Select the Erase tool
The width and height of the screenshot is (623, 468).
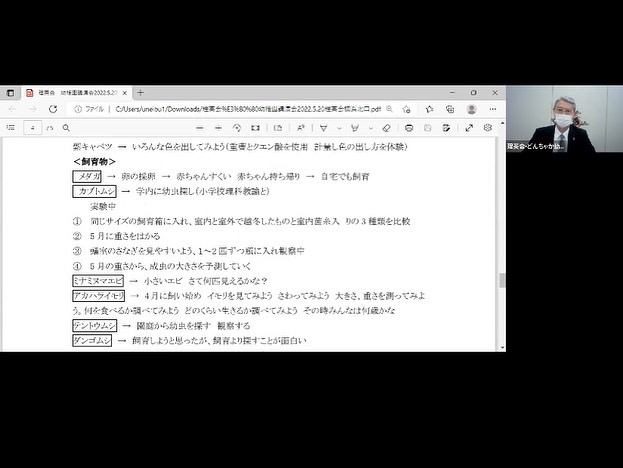coord(386,128)
